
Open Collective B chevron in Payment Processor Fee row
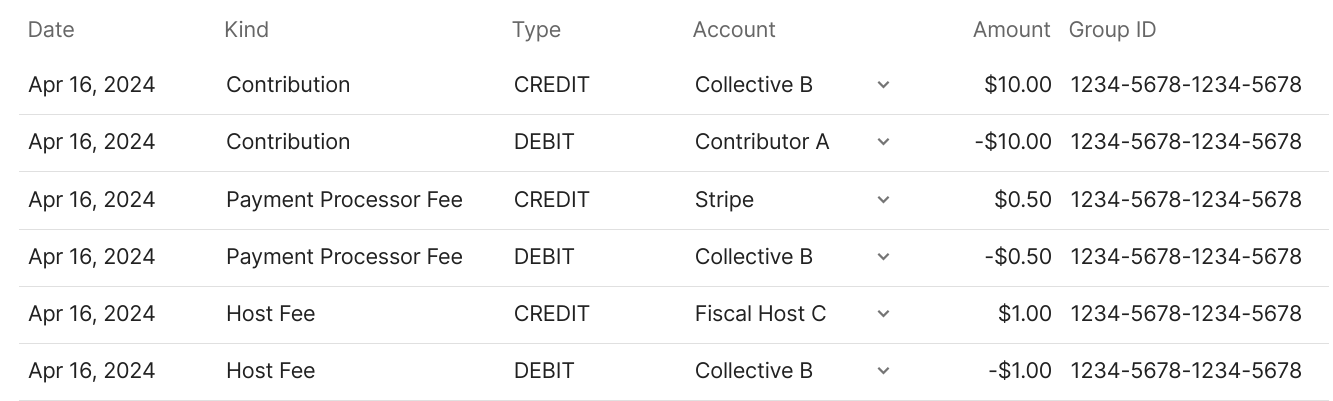883,257
